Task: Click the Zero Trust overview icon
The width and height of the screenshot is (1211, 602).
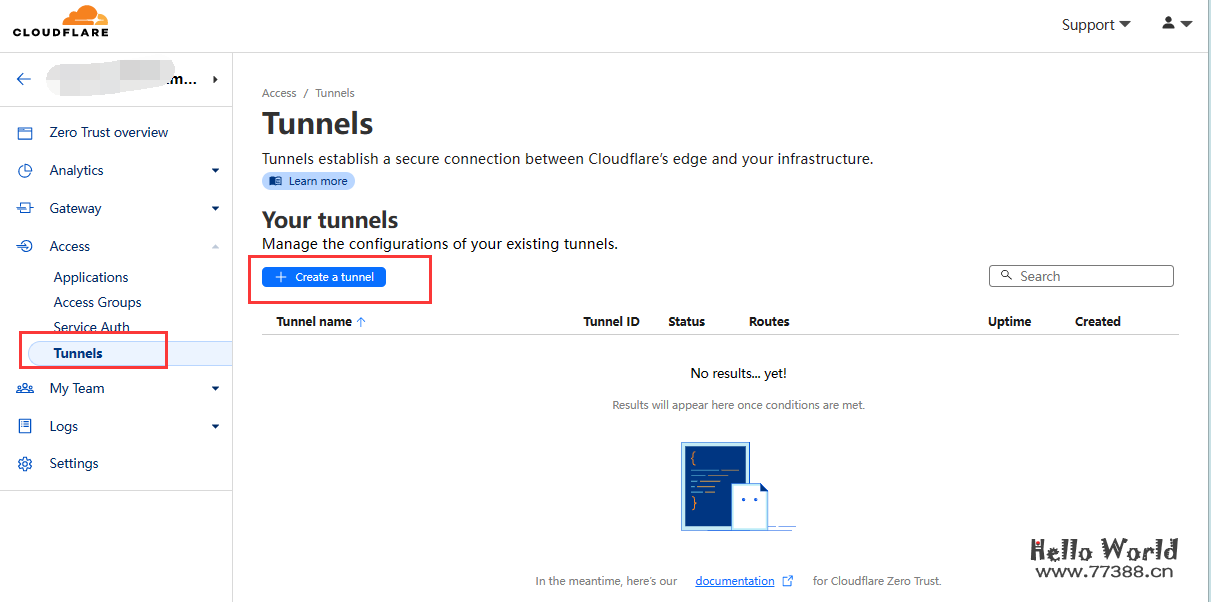Action: [25, 133]
